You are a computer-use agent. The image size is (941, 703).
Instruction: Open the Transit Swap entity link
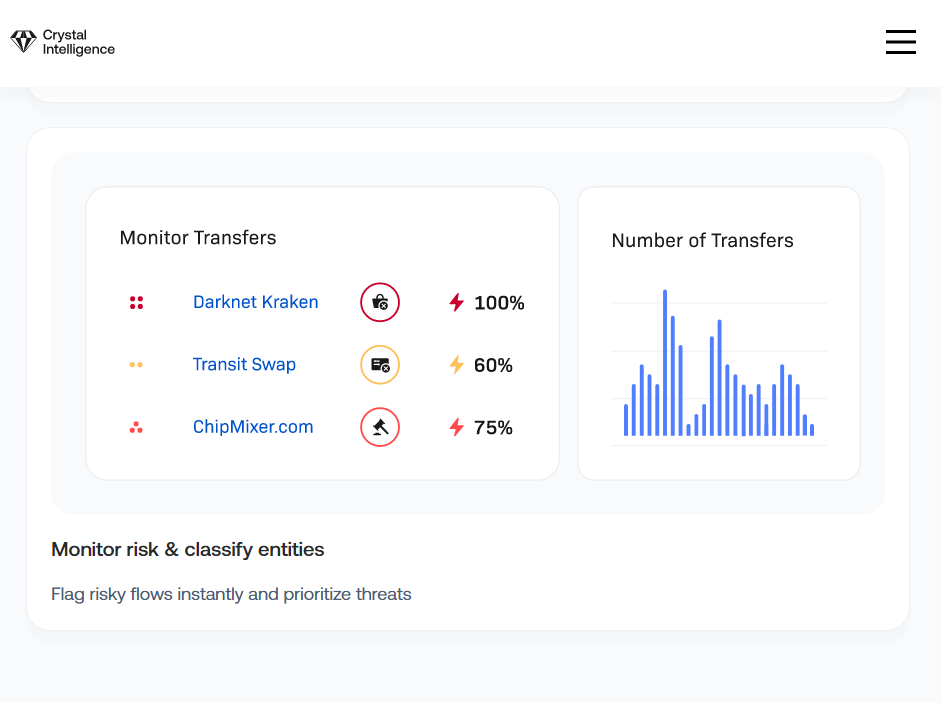[x=244, y=364]
